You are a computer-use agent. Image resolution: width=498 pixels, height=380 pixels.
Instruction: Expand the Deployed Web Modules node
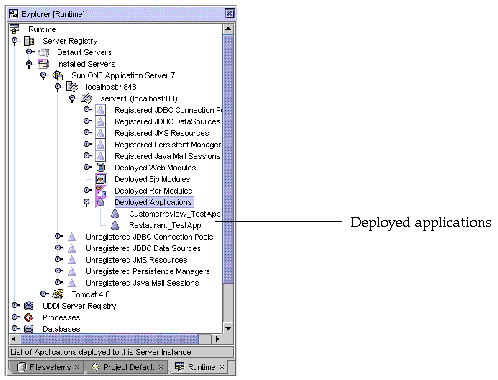pyautogui.click(x=87, y=167)
